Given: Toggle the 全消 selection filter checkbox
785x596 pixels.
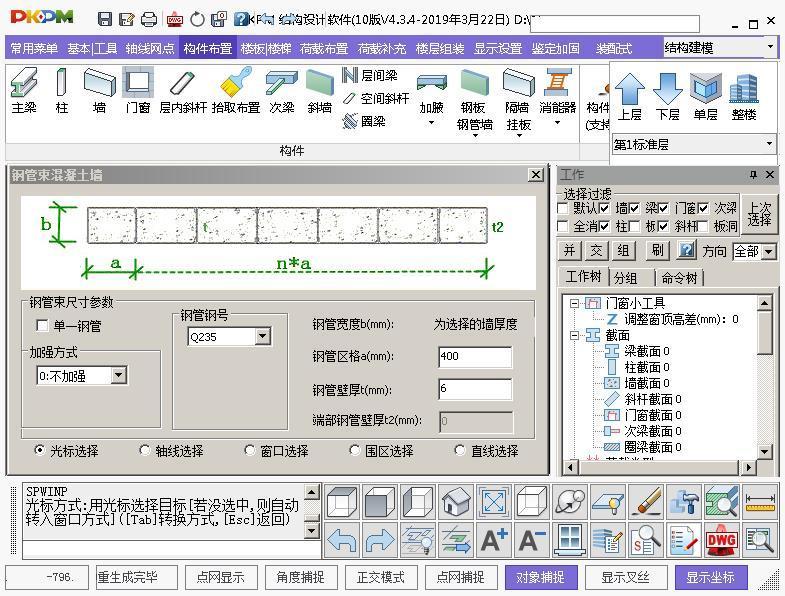Looking at the screenshot, I should click(563, 226).
